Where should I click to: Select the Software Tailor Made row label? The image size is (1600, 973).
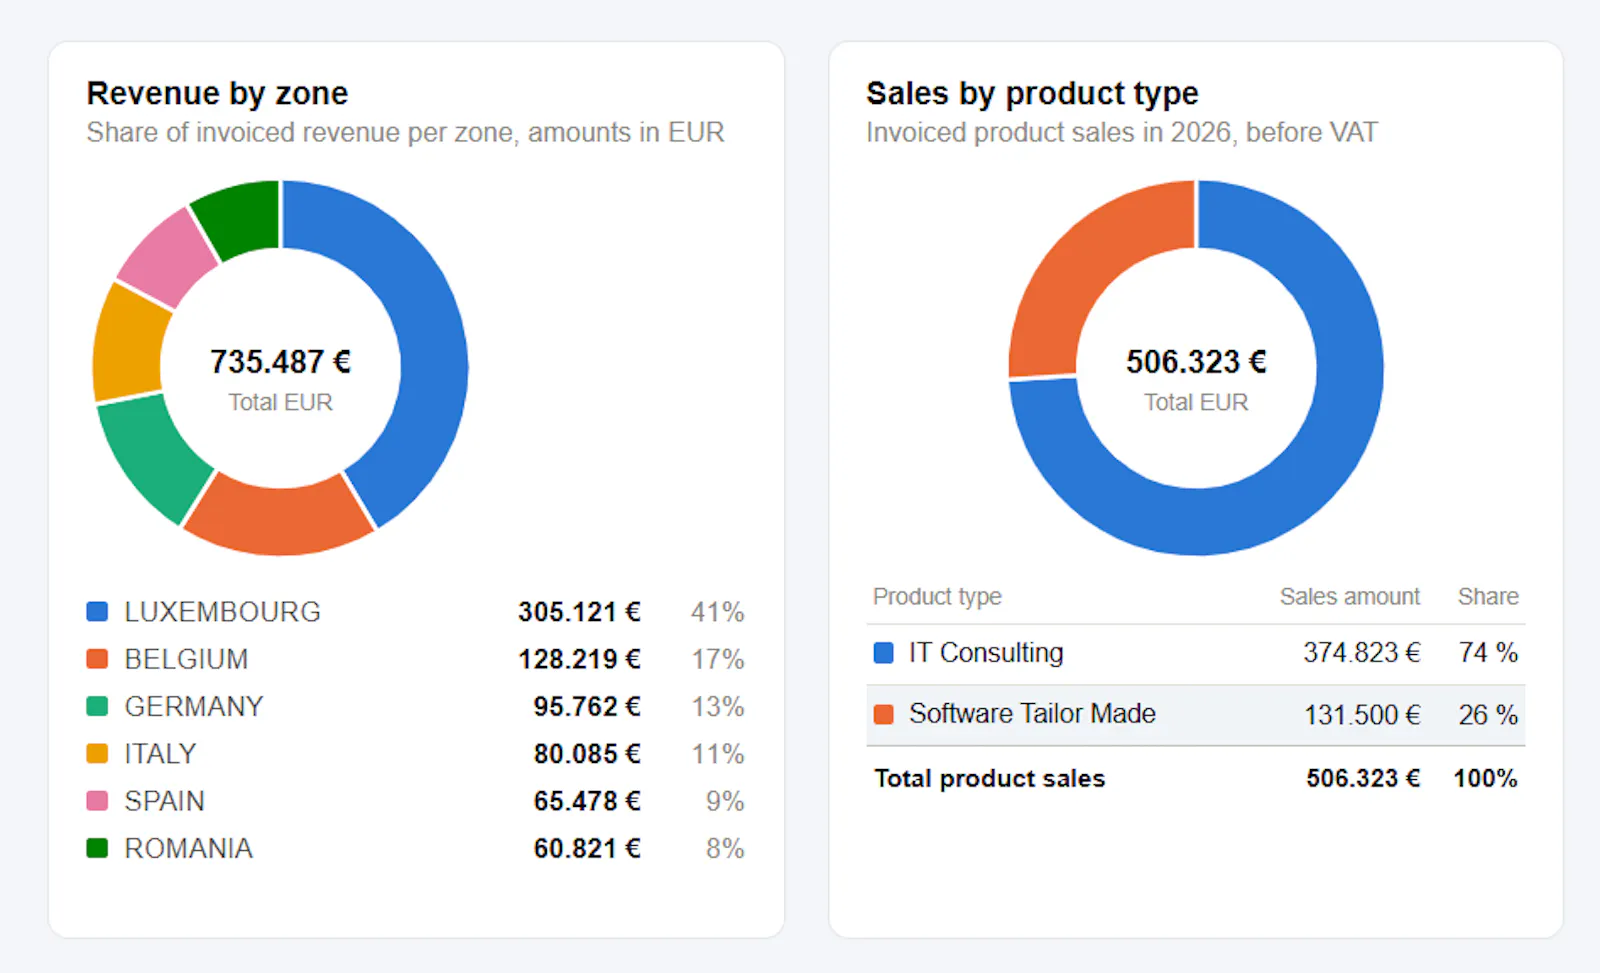click(1032, 714)
